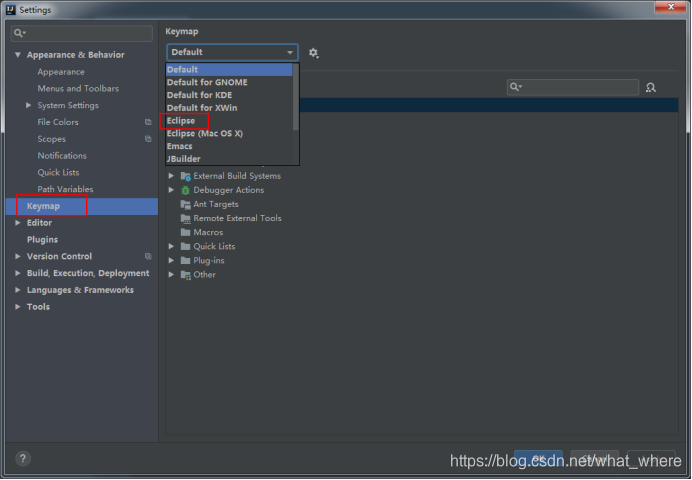Screen dimensions: 692x480
Task: Open the help question mark button
Action: pyautogui.click(x=23, y=458)
